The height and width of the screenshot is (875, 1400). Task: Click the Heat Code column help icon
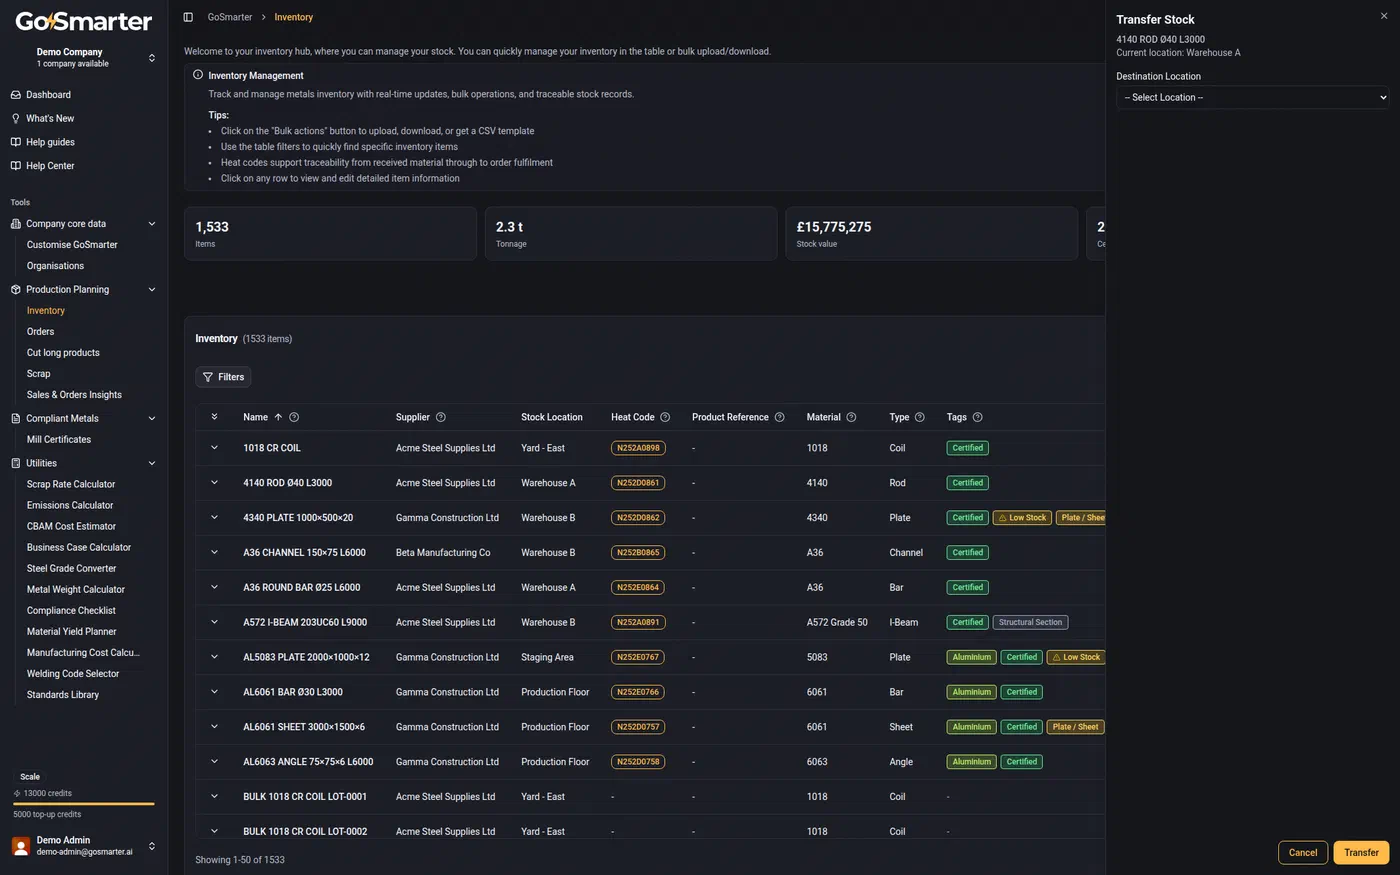665,417
